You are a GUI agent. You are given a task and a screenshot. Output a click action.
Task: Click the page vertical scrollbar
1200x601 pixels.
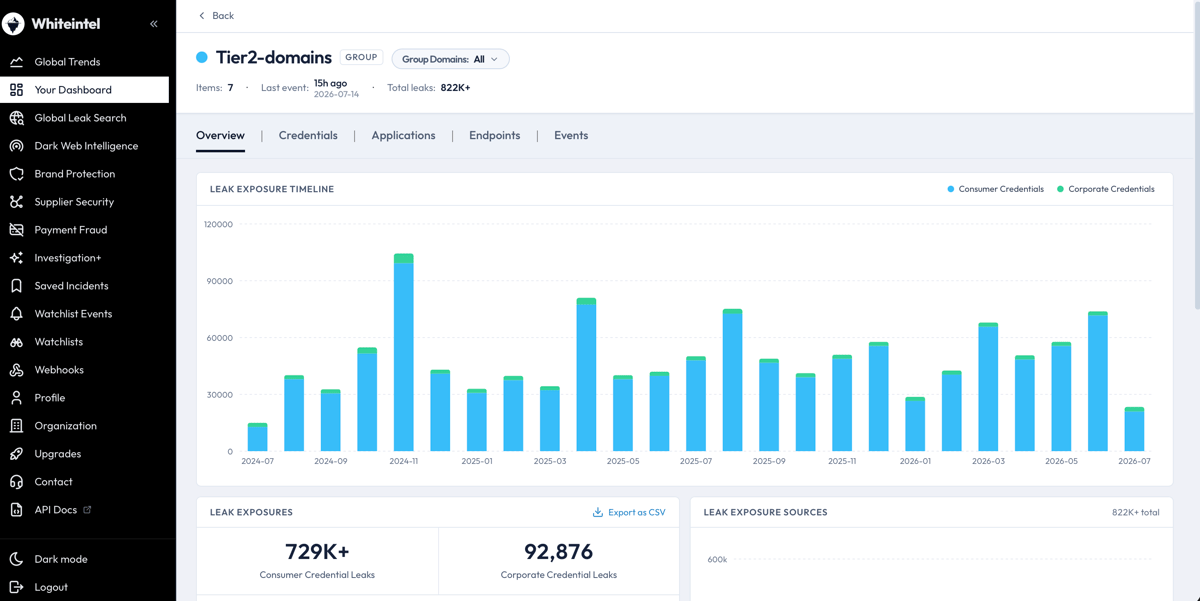pos(1196,155)
